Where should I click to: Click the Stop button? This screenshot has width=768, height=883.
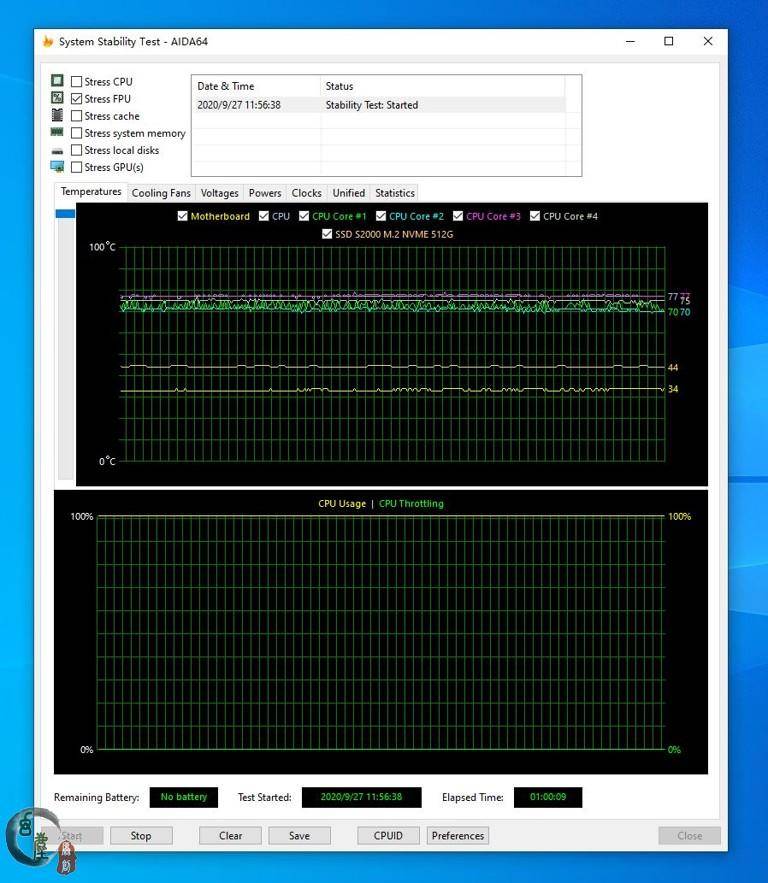pyautogui.click(x=141, y=836)
